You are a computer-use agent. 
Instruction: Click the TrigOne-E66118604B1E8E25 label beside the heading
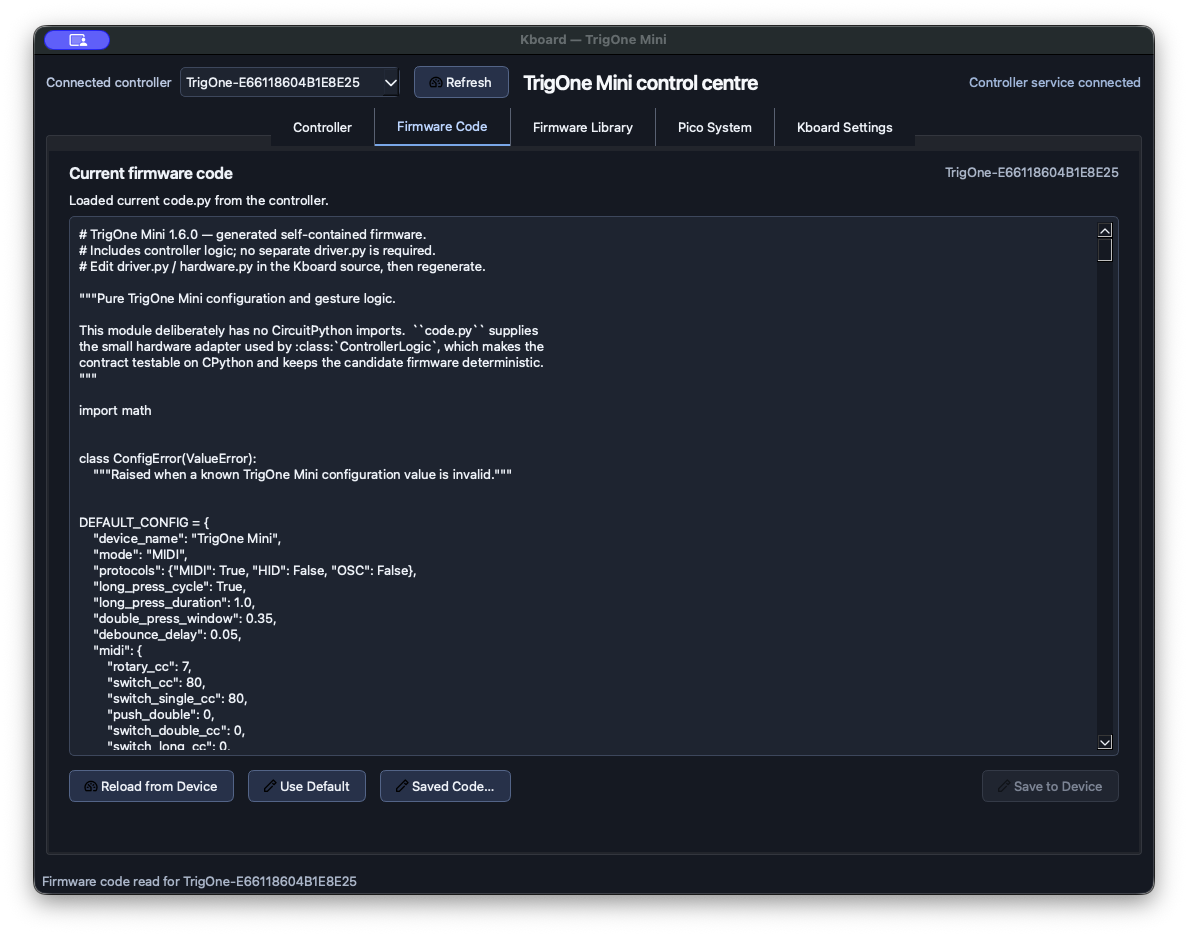[1031, 173]
